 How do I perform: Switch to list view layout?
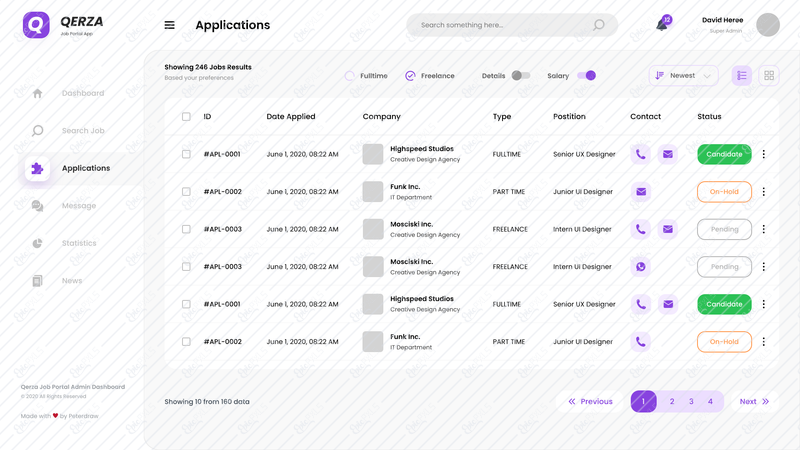click(742, 76)
